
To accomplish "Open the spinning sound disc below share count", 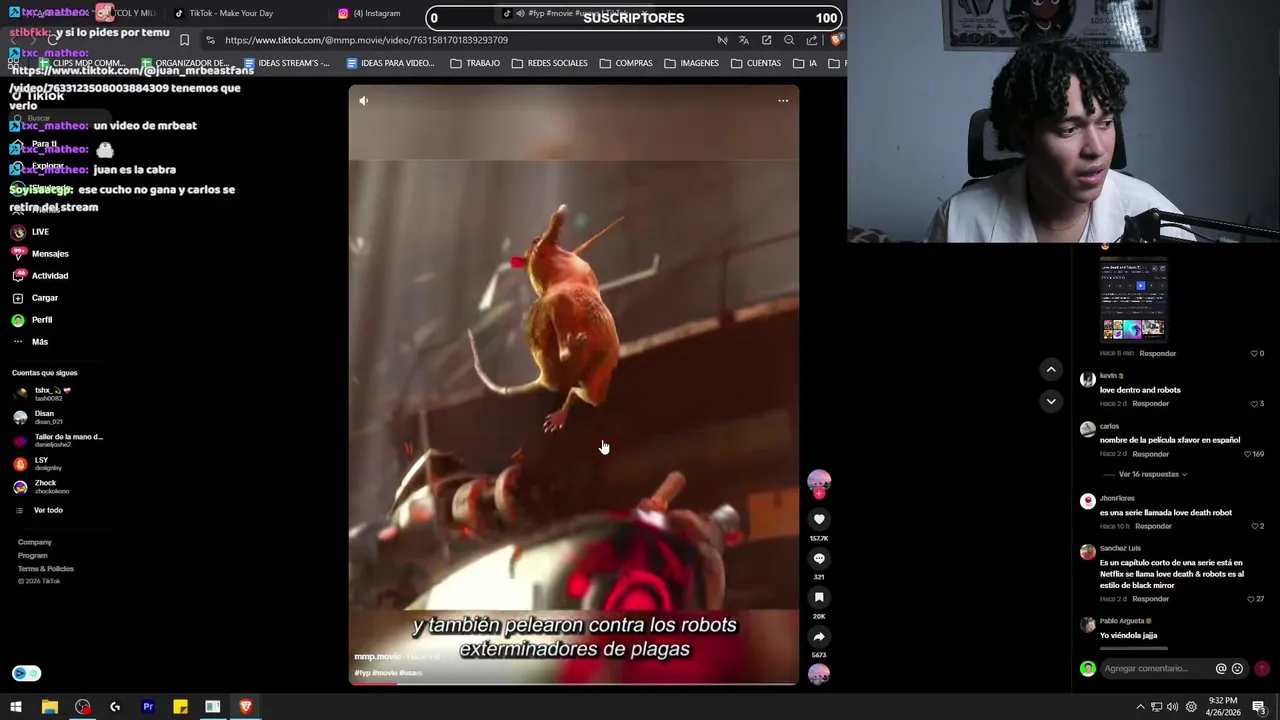I will click(x=819, y=674).
